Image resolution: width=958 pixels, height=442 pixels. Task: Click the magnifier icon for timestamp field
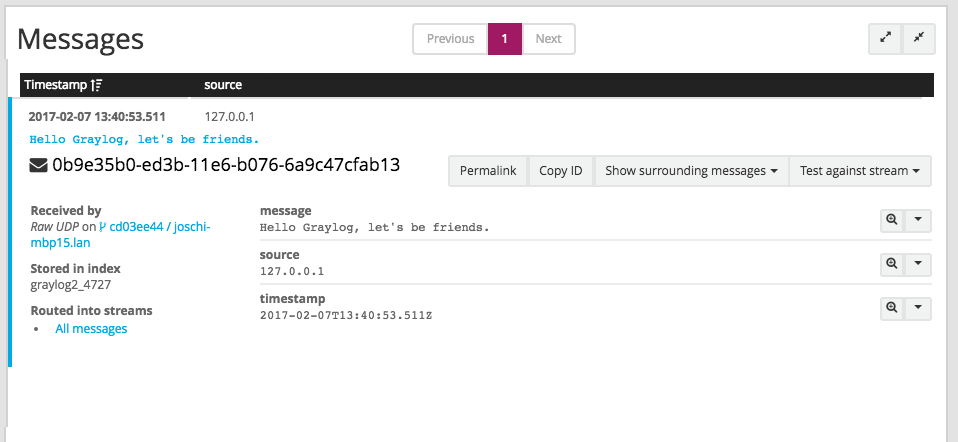coord(891,308)
